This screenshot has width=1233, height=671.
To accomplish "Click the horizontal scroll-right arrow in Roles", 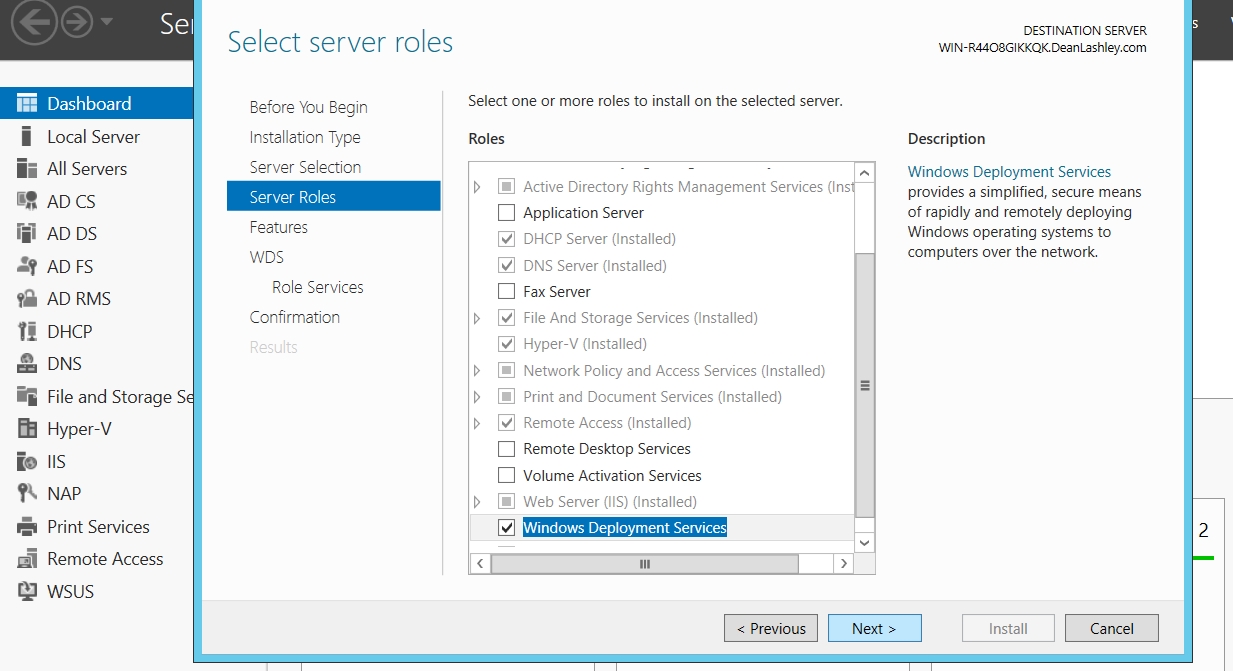I will click(844, 564).
